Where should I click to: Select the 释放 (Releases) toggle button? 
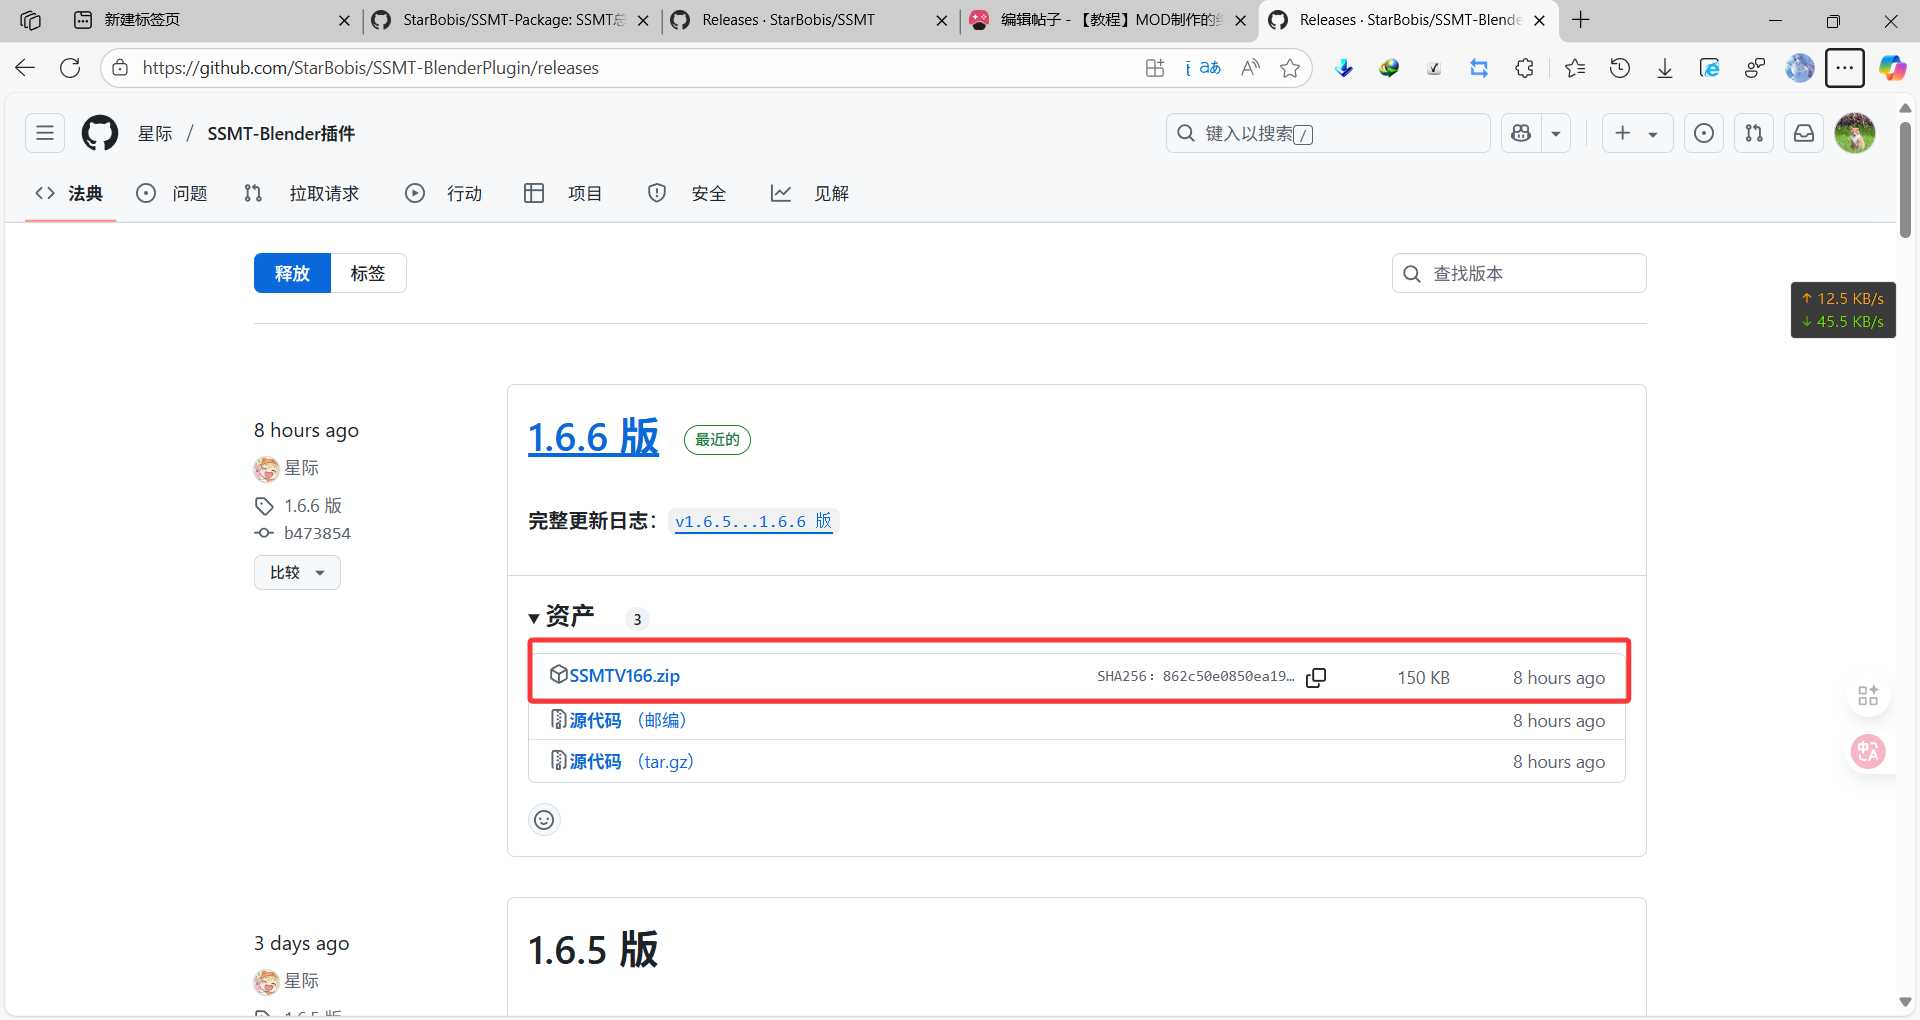pyautogui.click(x=292, y=273)
